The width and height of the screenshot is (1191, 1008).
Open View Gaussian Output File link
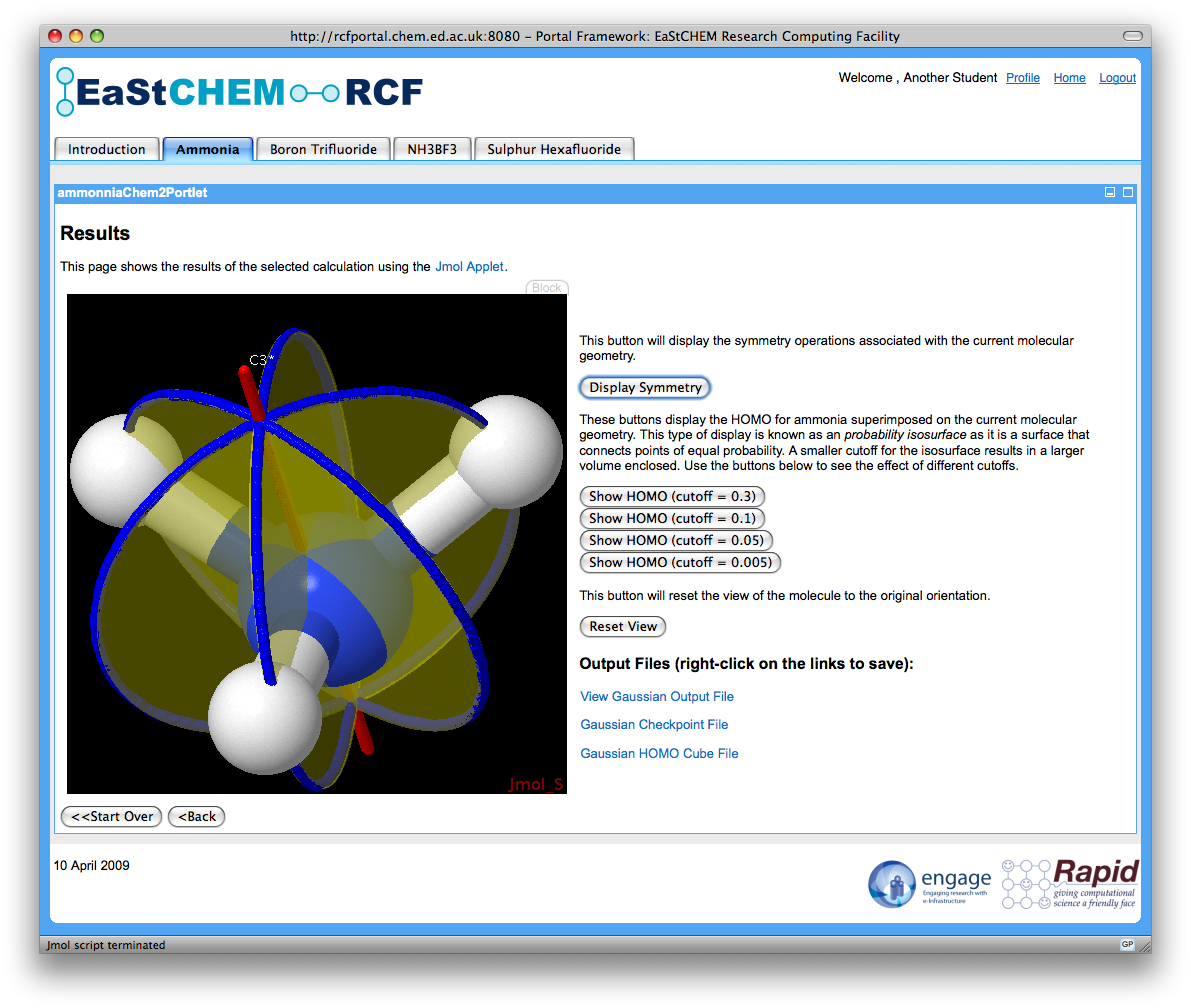click(x=657, y=696)
